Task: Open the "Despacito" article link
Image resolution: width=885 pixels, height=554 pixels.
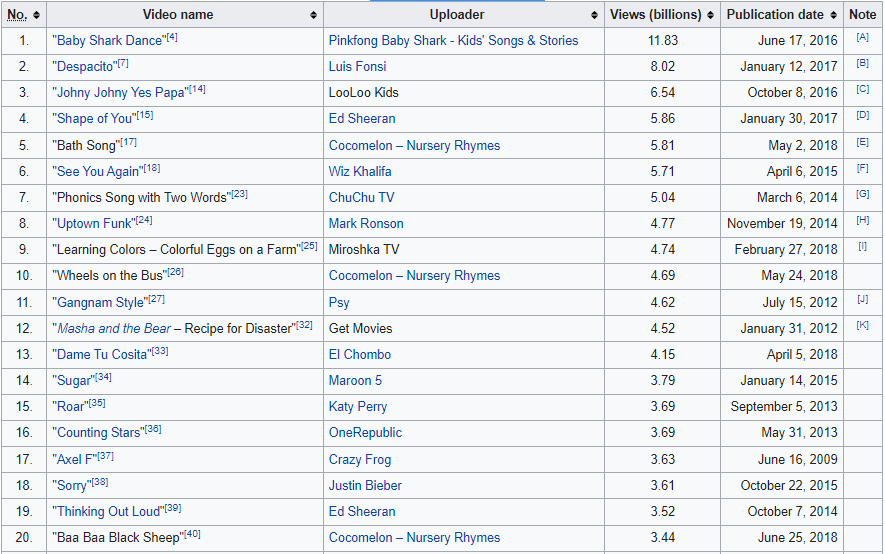Action: [85, 67]
